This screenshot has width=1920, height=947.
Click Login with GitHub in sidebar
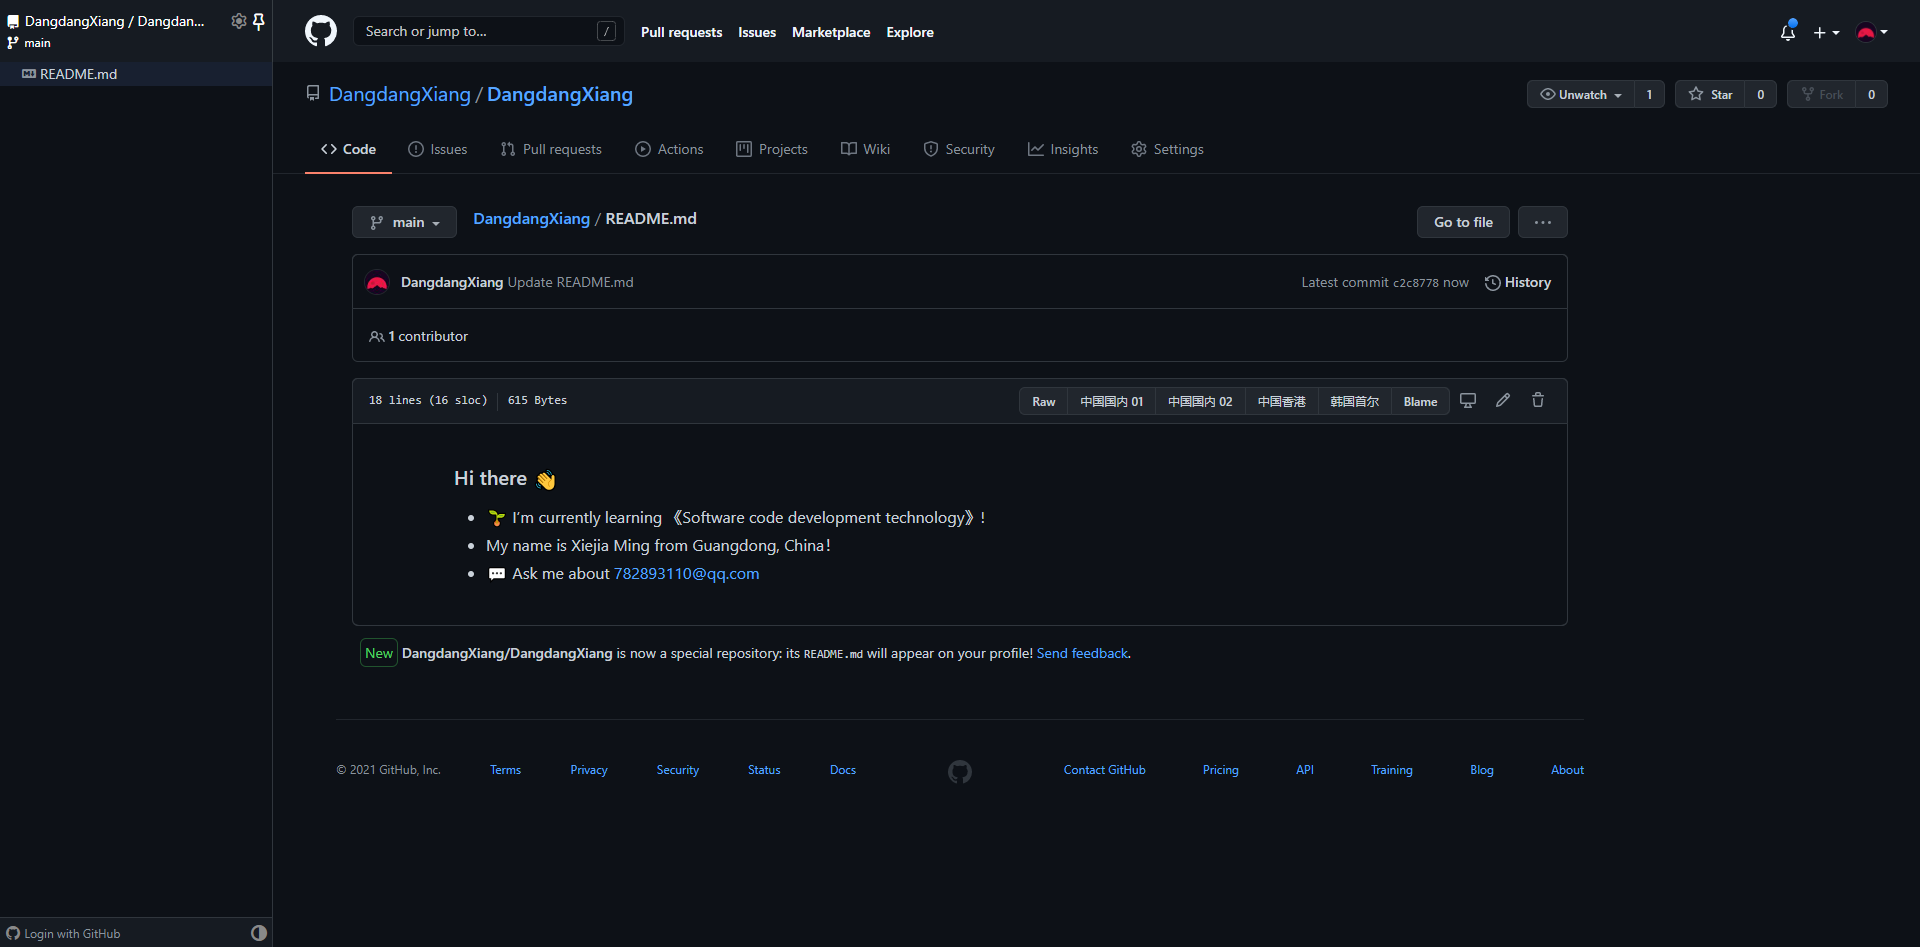[x=63, y=934]
